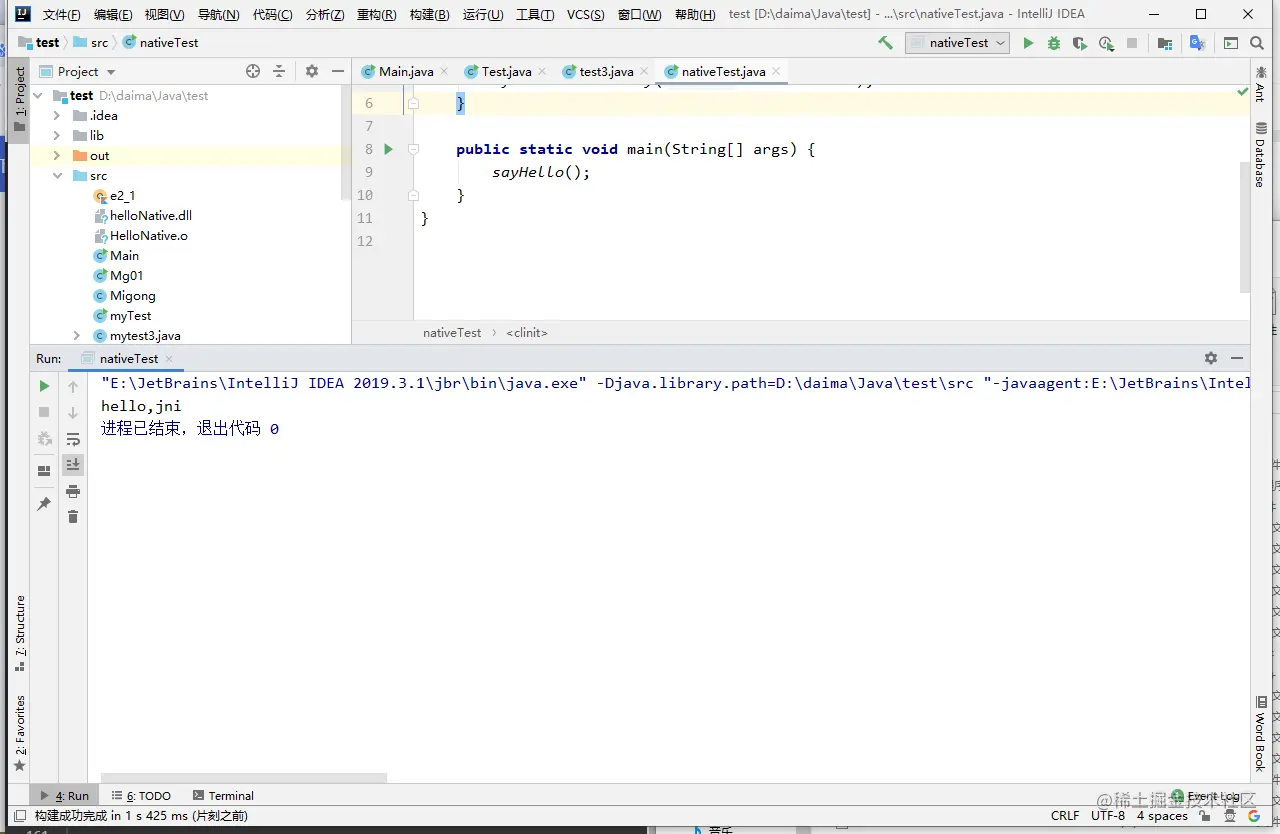Screen dimensions: 1280x834
Task: Click the Run panel stop button
Action: [44, 412]
